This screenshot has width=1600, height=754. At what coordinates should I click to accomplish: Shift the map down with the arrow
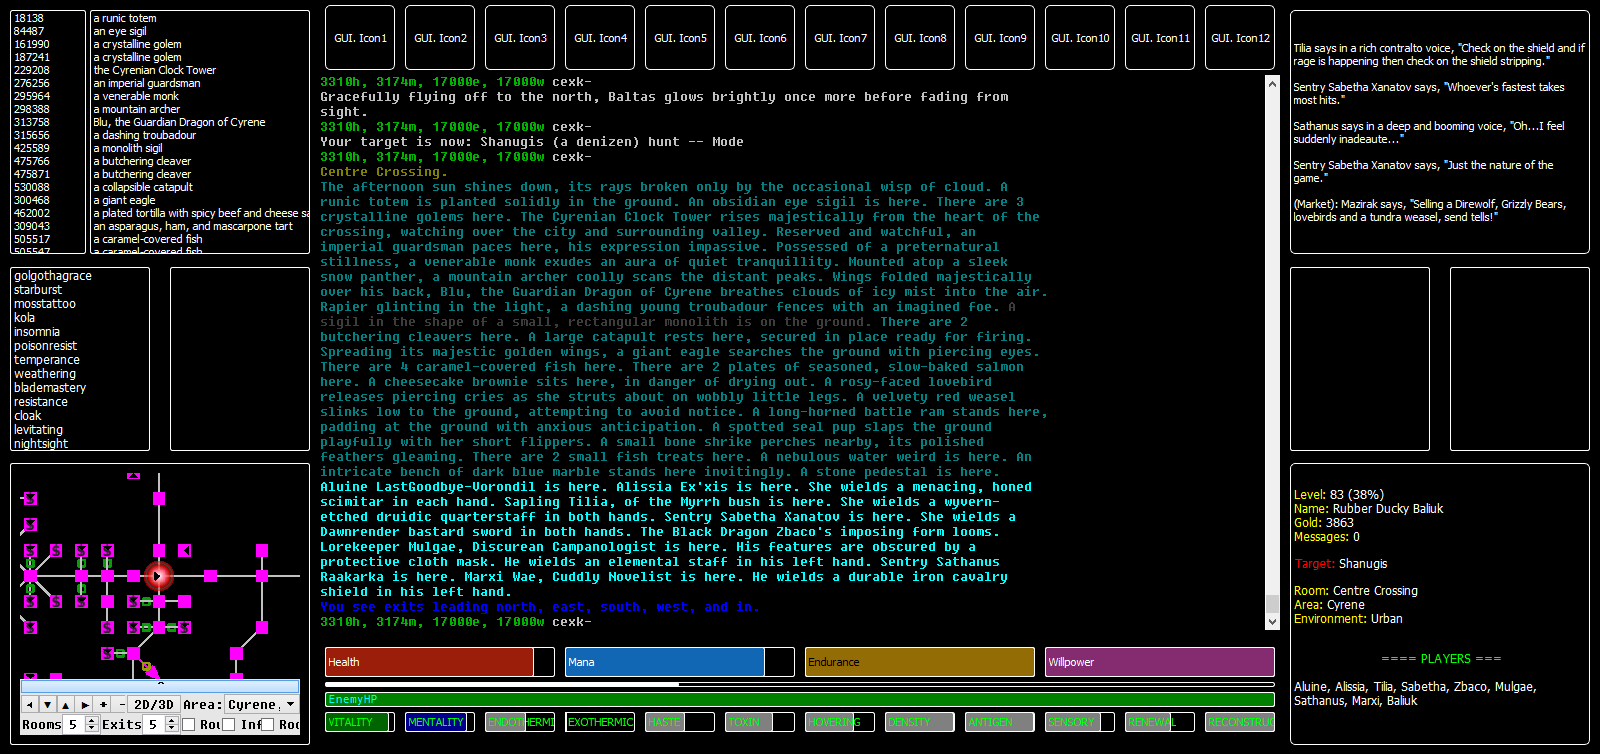pos(48,704)
